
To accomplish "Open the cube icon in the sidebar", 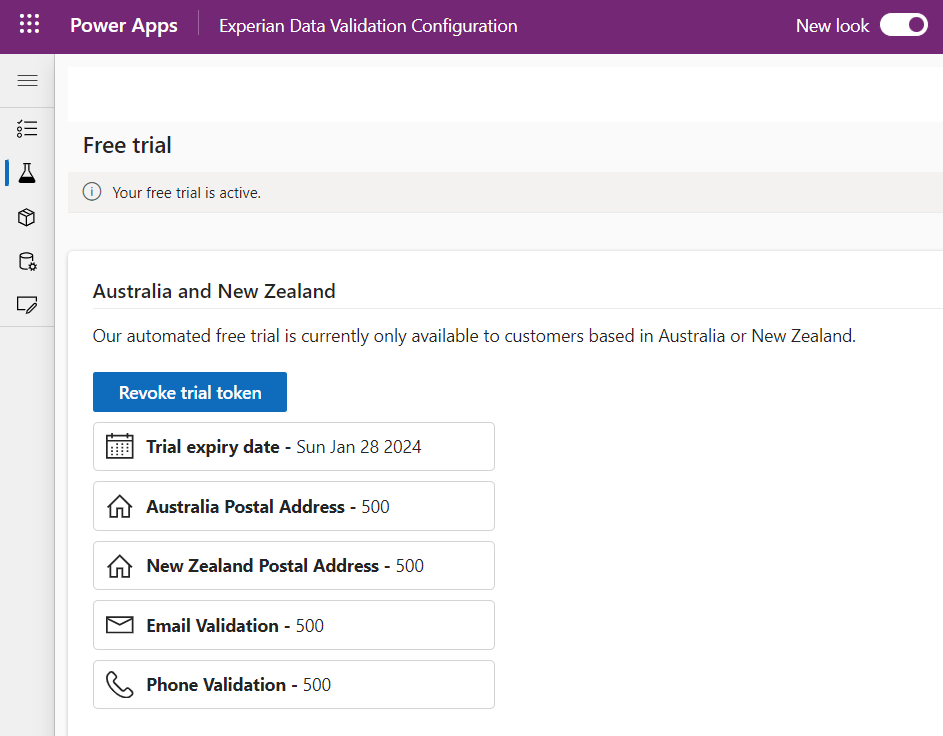I will (27, 217).
